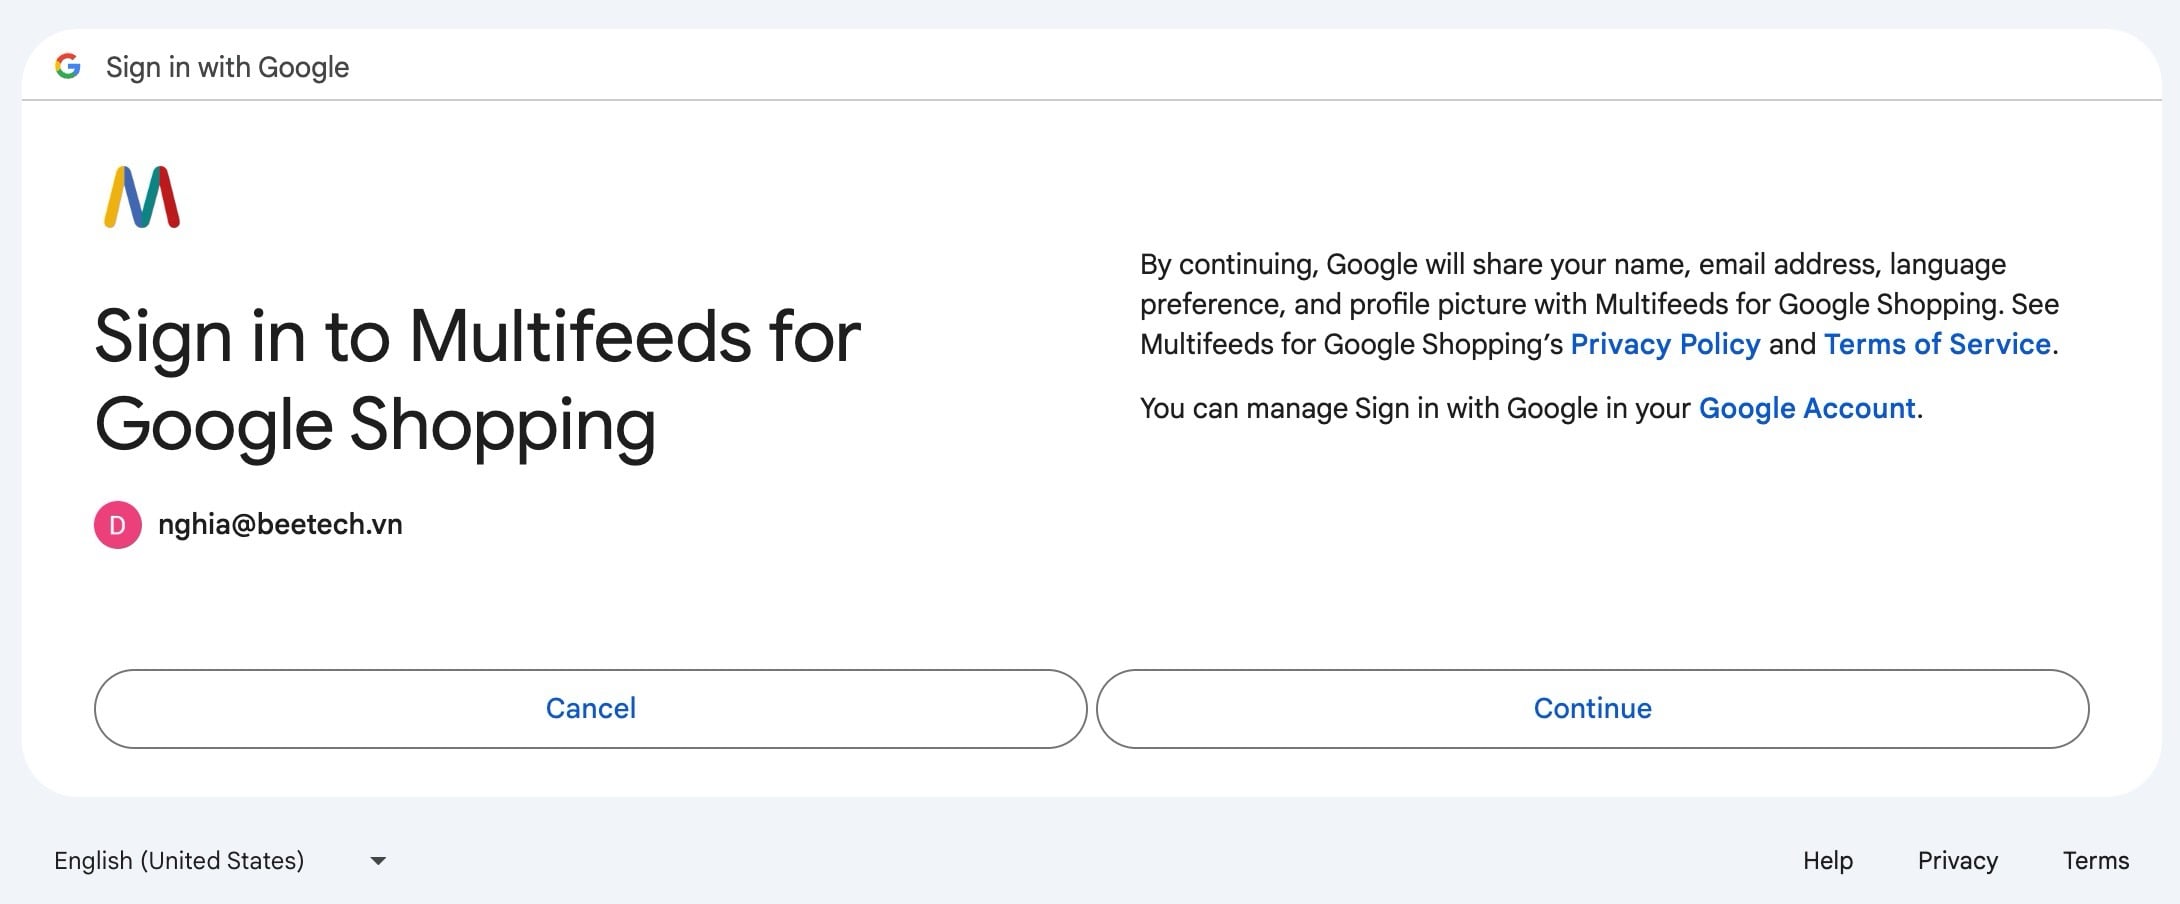Open the footer Privacy link
Image resolution: width=2180 pixels, height=904 pixels.
coord(1958,861)
